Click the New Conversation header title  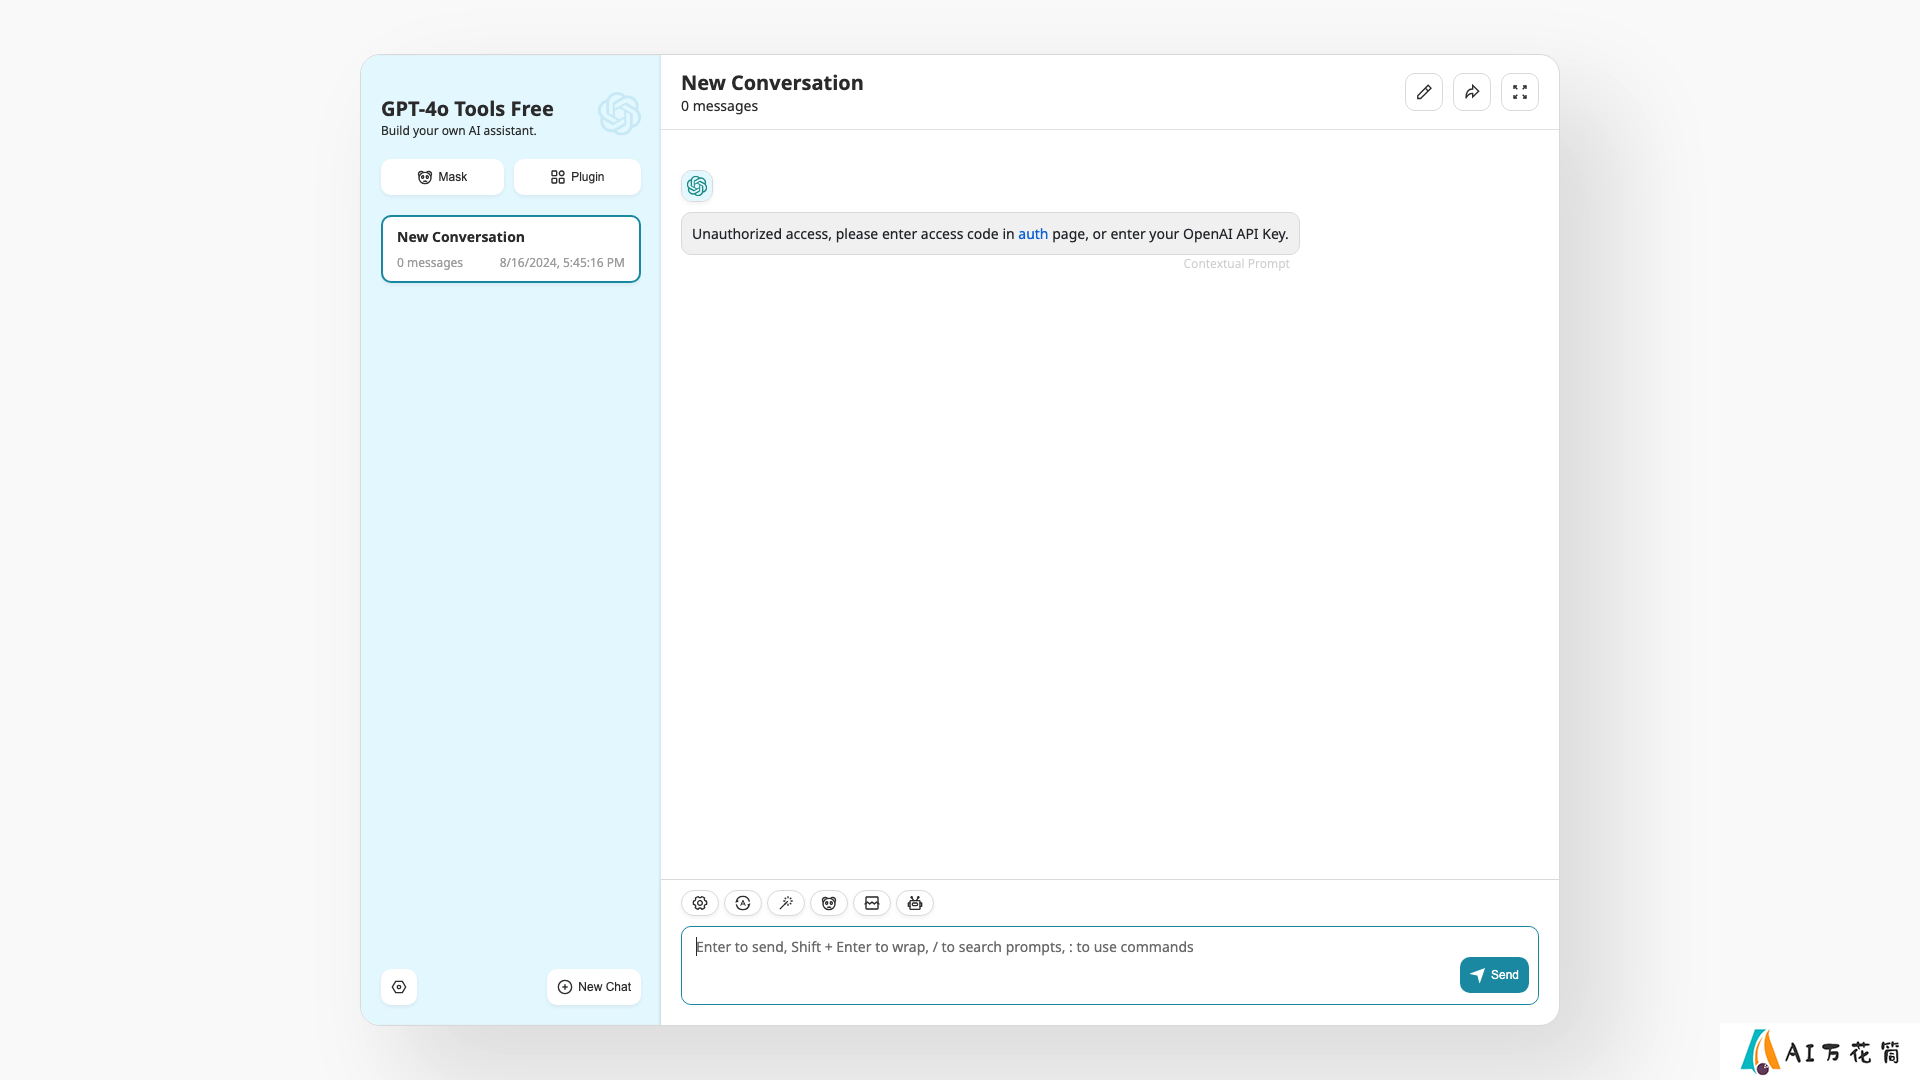click(772, 83)
